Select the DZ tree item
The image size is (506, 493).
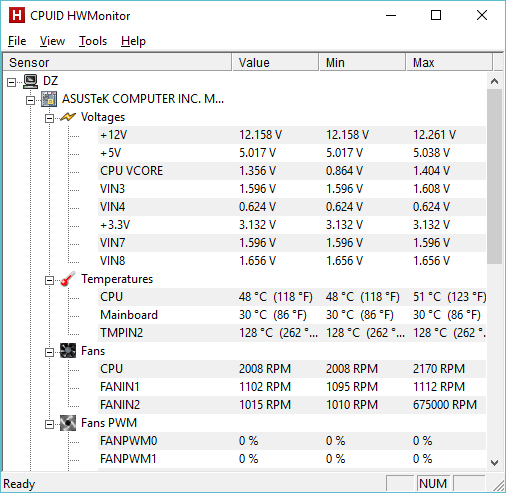pos(51,81)
